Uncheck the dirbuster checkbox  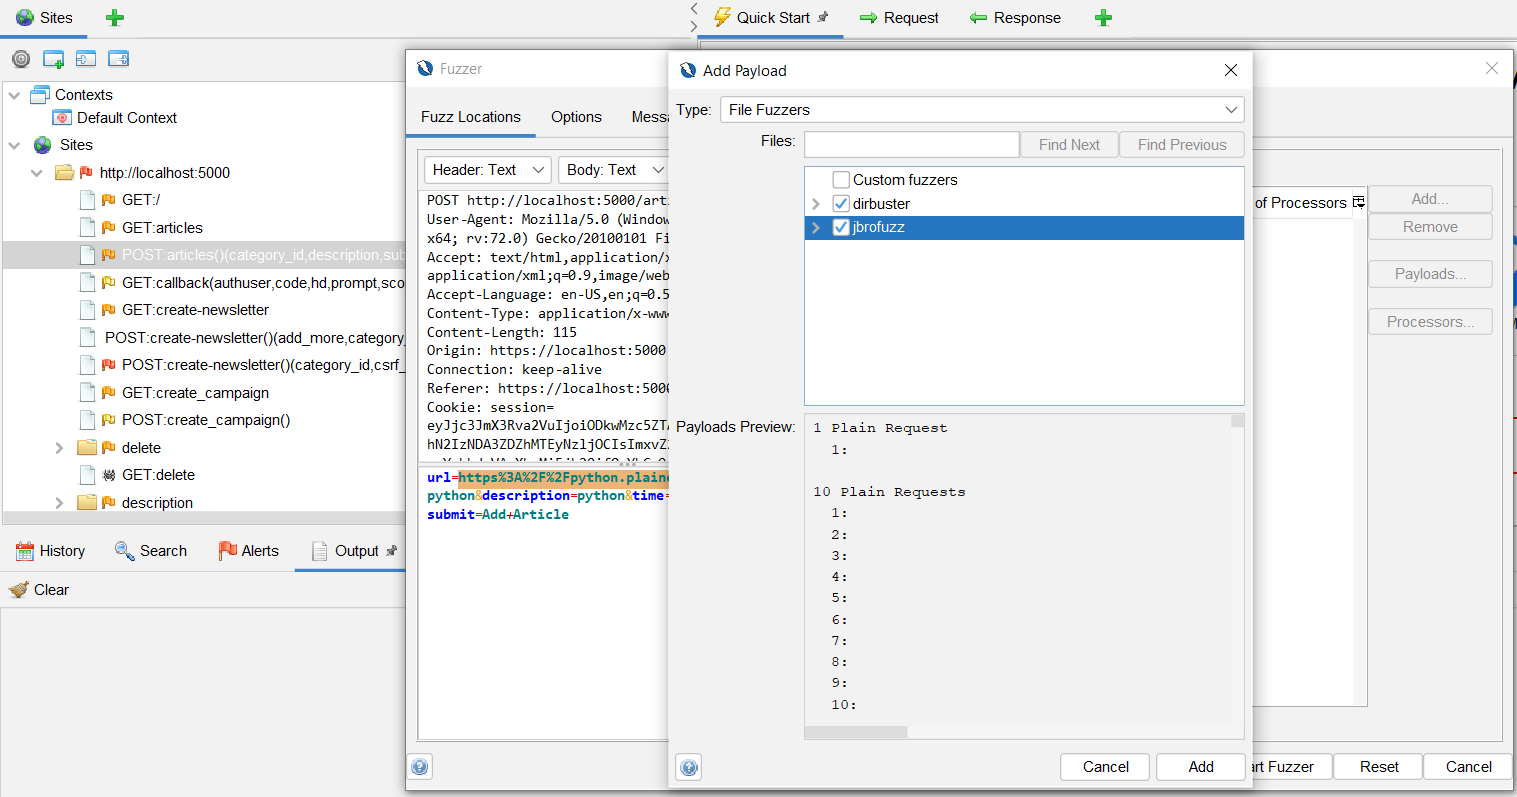(841, 203)
